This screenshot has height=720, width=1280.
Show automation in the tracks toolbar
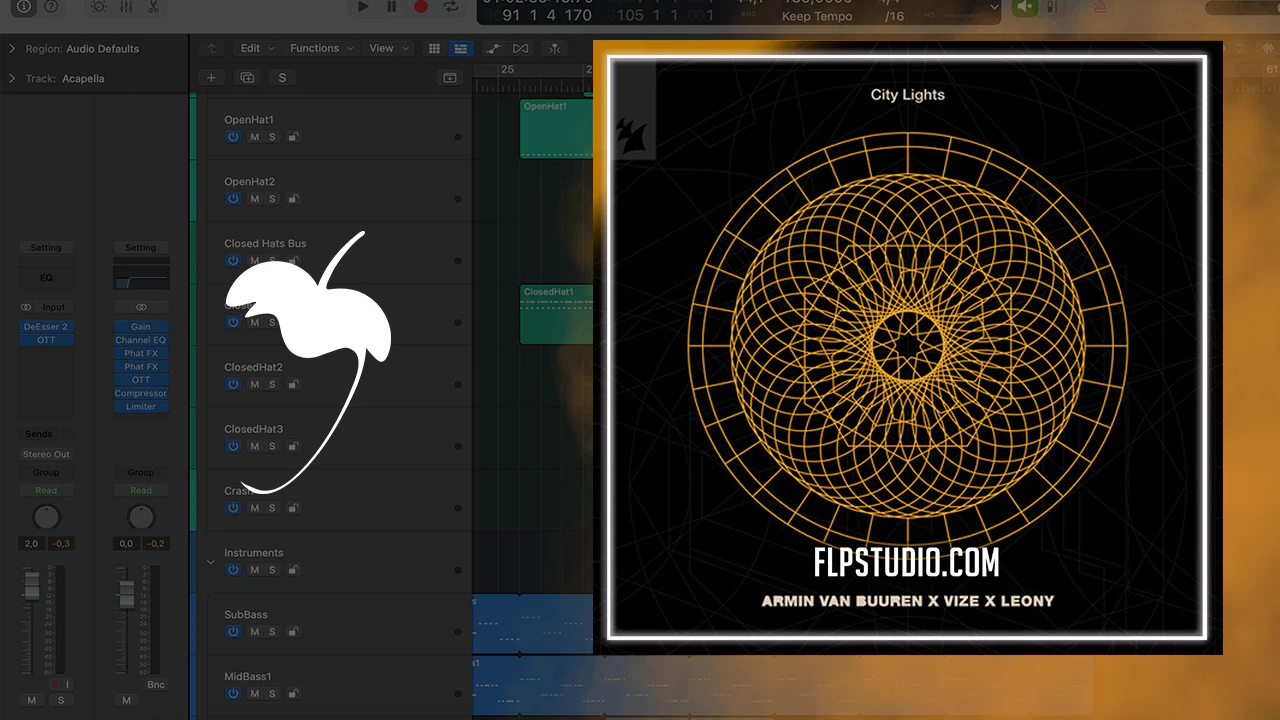tap(493, 48)
